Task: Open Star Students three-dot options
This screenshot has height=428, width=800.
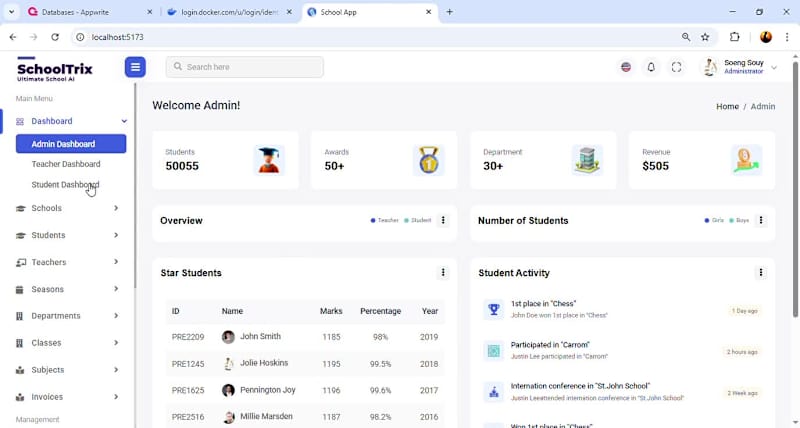Action: pos(443,272)
